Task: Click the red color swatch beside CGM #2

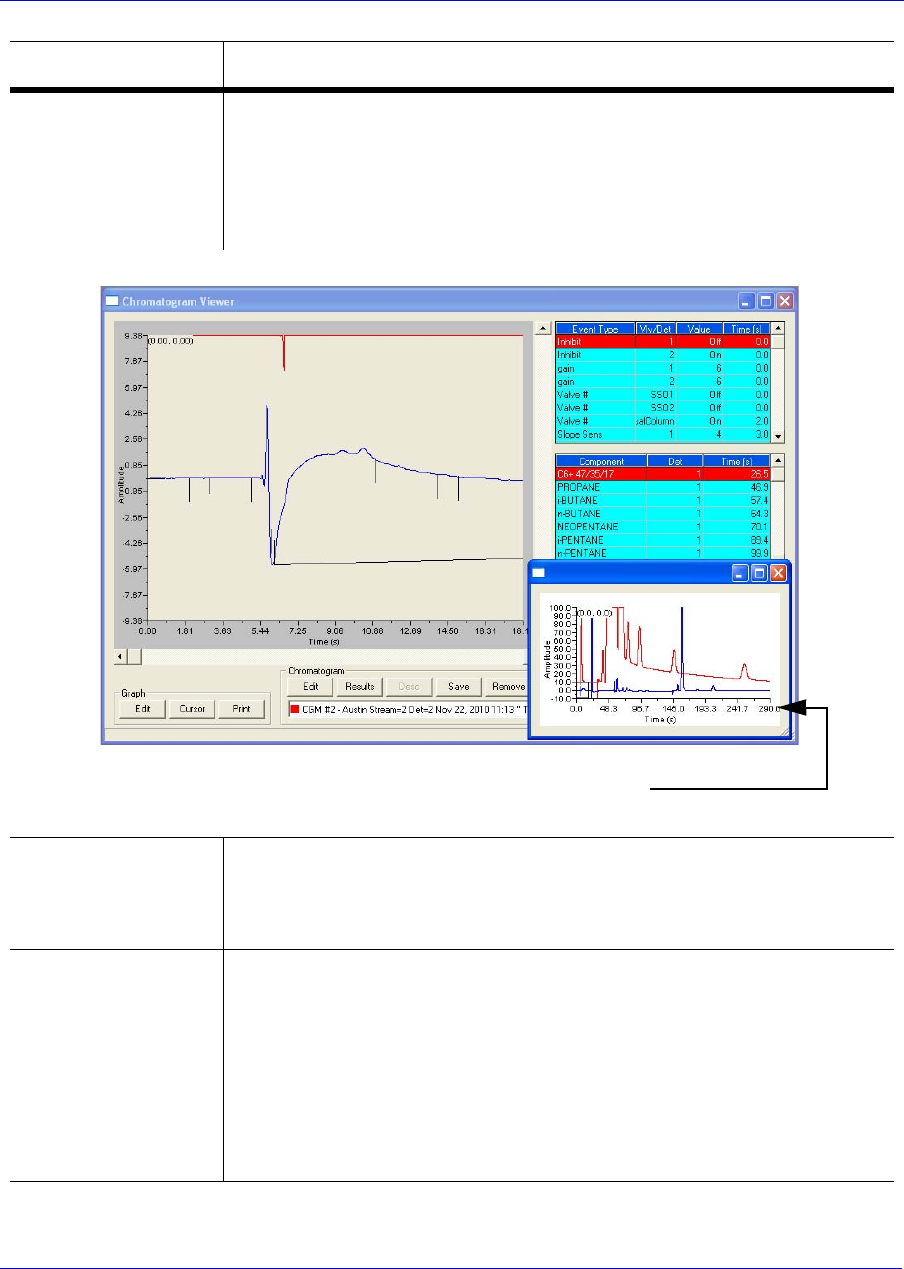Action: 294,710
